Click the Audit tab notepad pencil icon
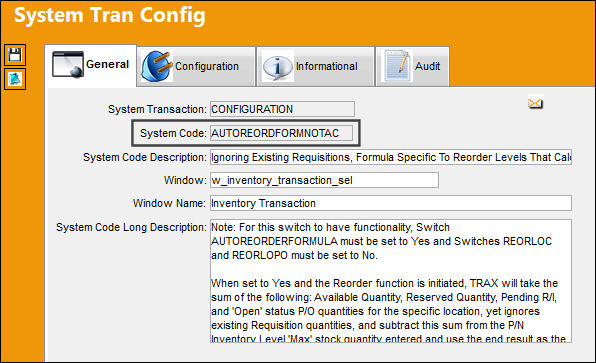Viewport: 596px width, 363px height. click(397, 65)
